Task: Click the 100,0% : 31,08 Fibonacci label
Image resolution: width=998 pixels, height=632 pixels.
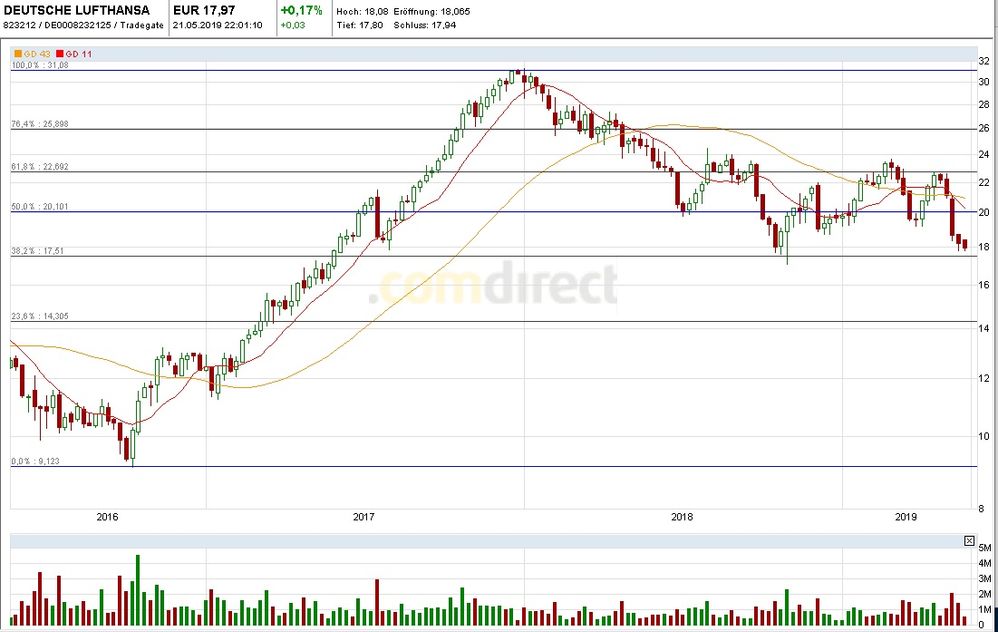Action: [x=39, y=66]
